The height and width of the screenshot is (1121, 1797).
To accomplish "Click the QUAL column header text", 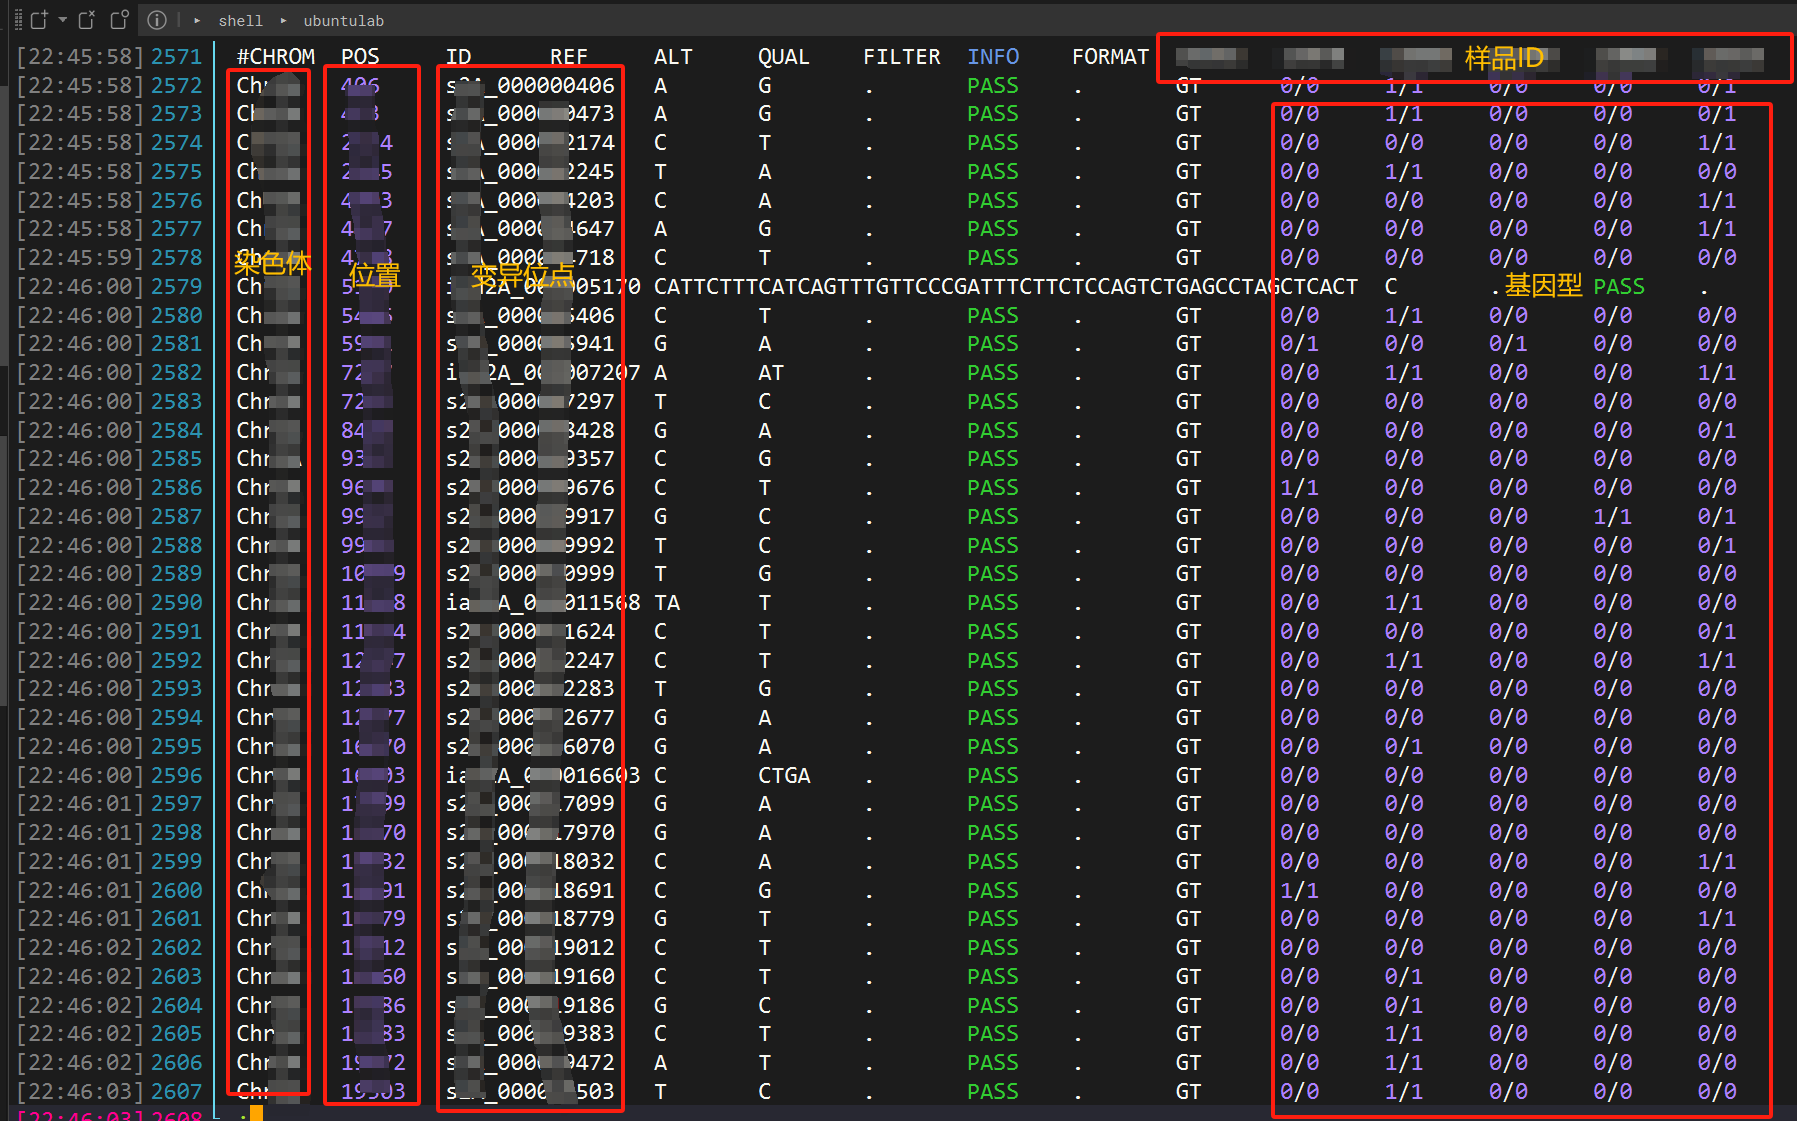I will tap(783, 57).
